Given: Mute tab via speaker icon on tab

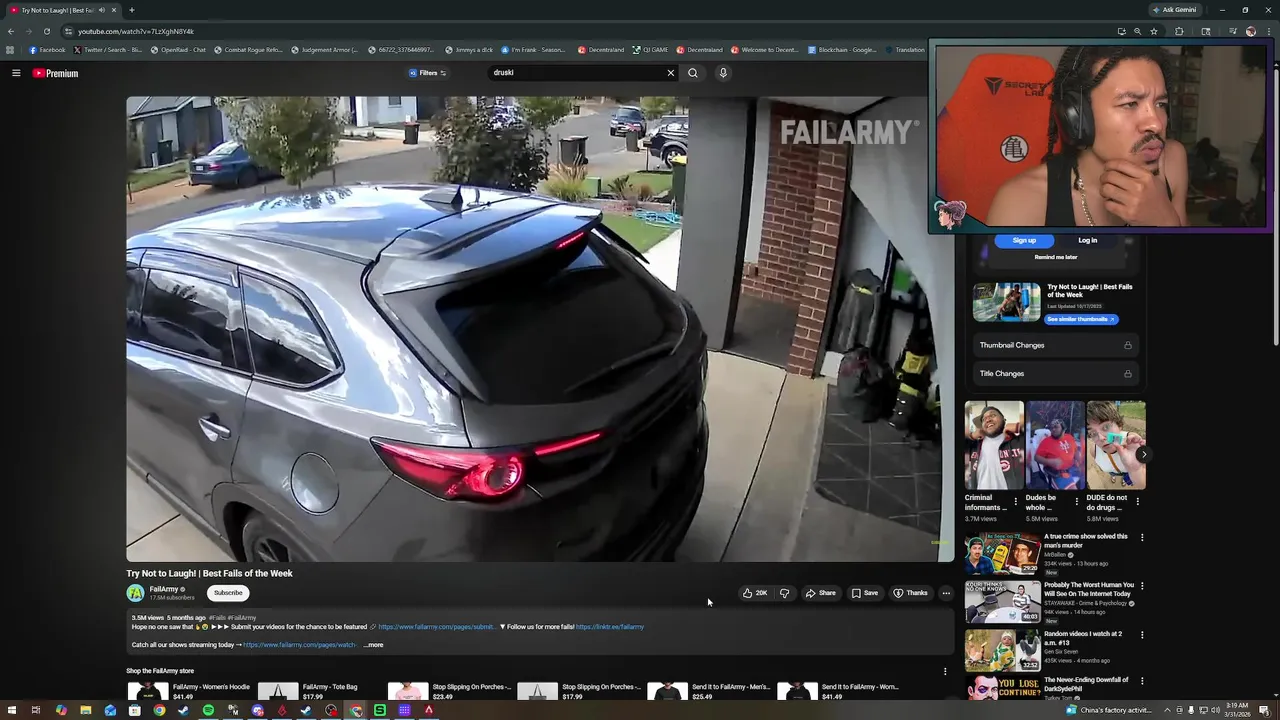Looking at the screenshot, I should (102, 10).
